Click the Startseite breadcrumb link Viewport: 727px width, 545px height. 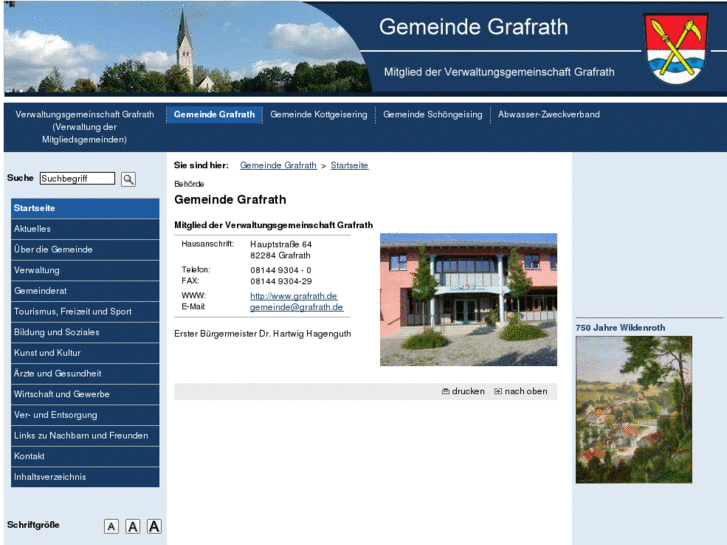pos(350,166)
